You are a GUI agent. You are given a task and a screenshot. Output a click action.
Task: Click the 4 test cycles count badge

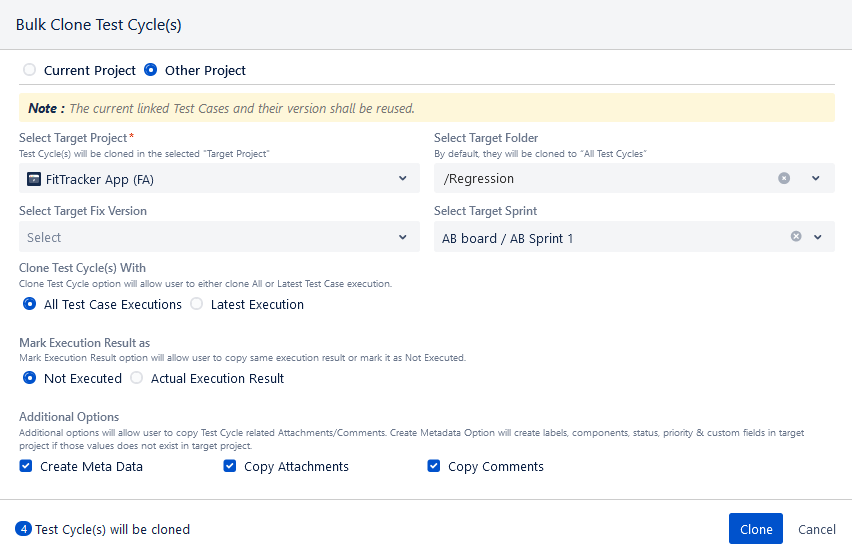point(23,529)
